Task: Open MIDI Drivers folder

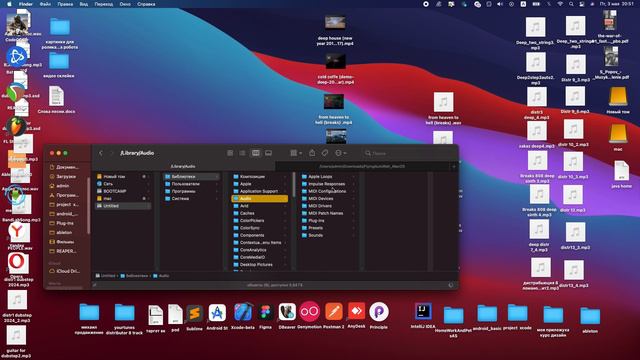Action: pyautogui.click(x=328, y=206)
